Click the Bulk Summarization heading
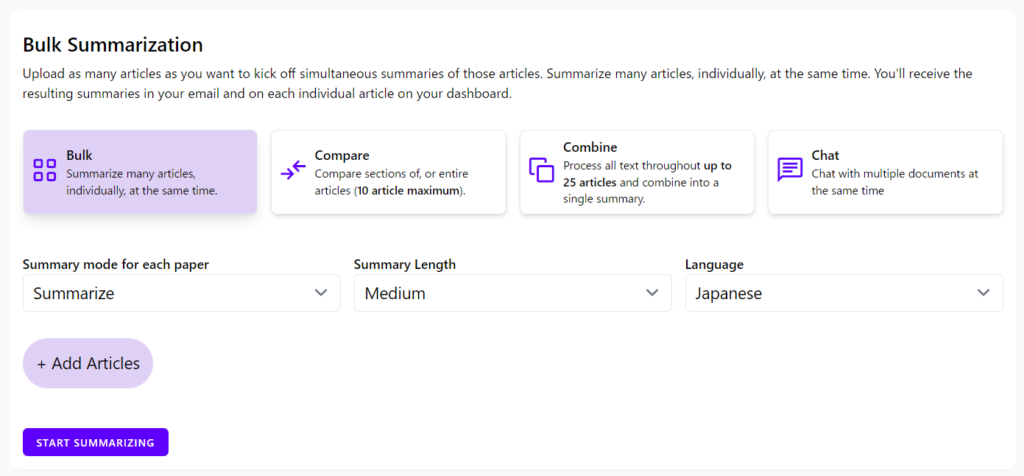 (x=113, y=45)
